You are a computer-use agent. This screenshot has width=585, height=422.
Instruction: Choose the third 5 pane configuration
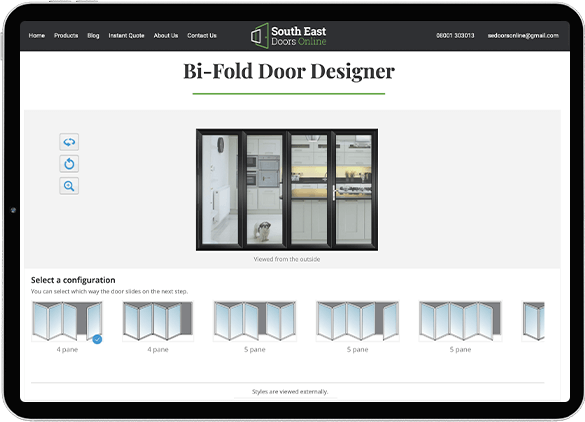(460, 321)
